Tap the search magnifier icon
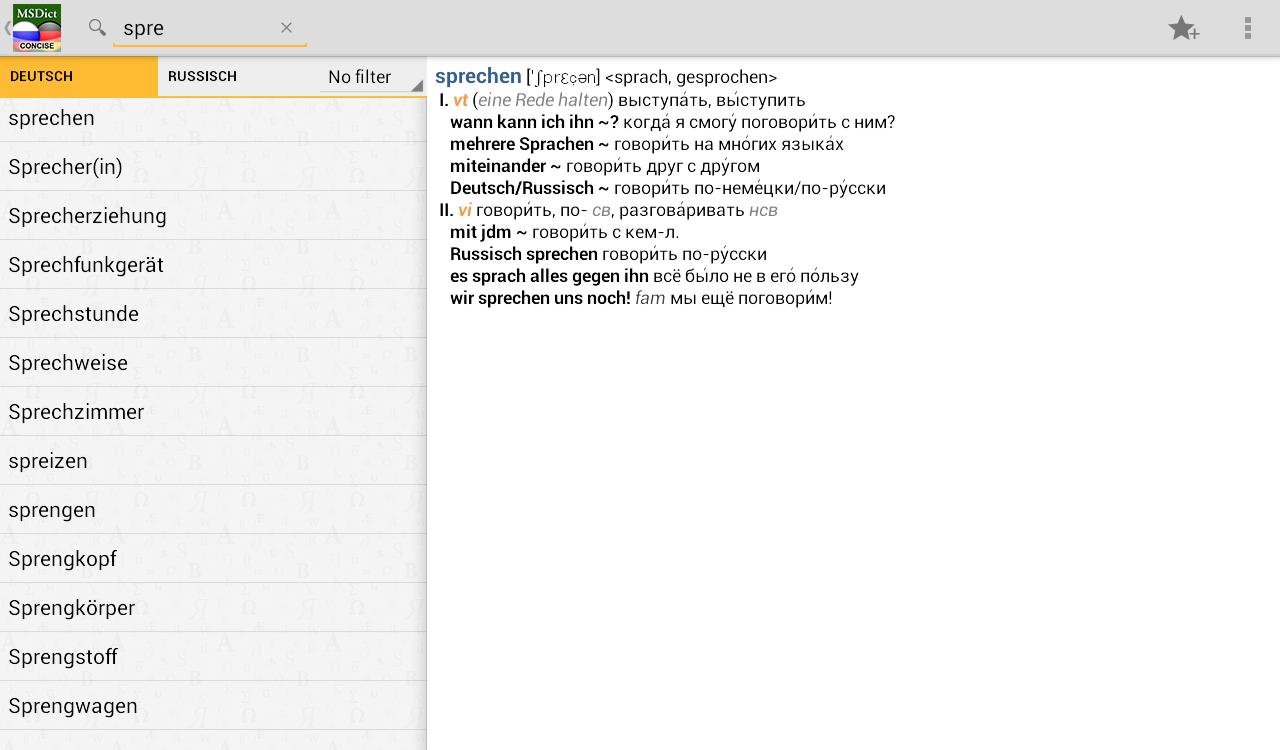This screenshot has width=1280, height=750. click(97, 27)
